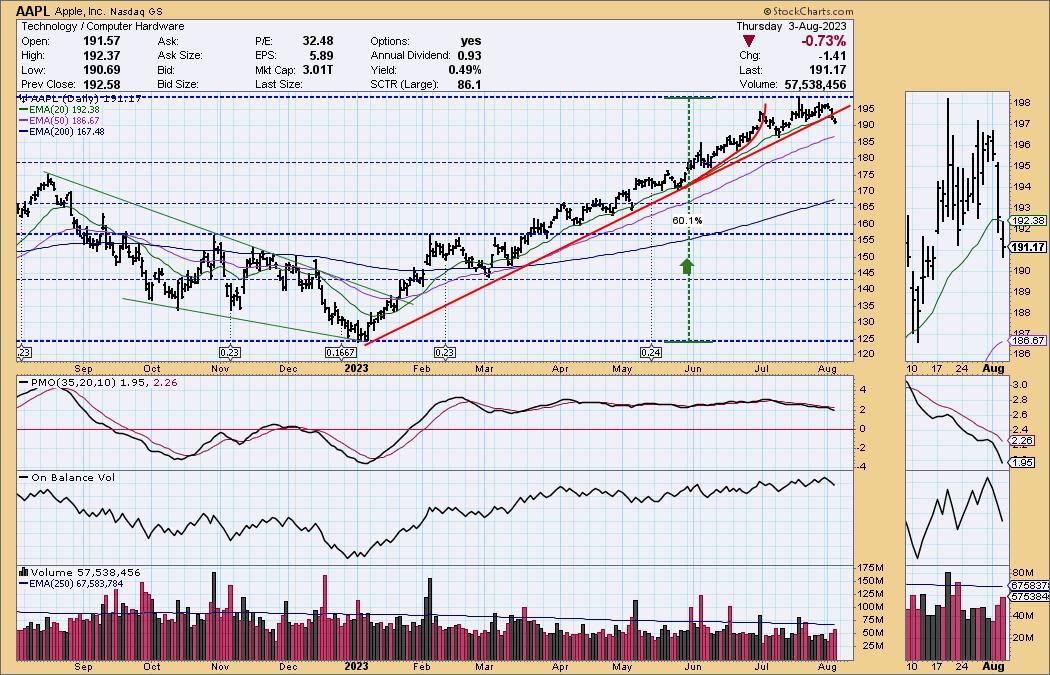Click the Low value 190.69
The width and height of the screenshot is (1050, 675).
click(x=102, y=70)
